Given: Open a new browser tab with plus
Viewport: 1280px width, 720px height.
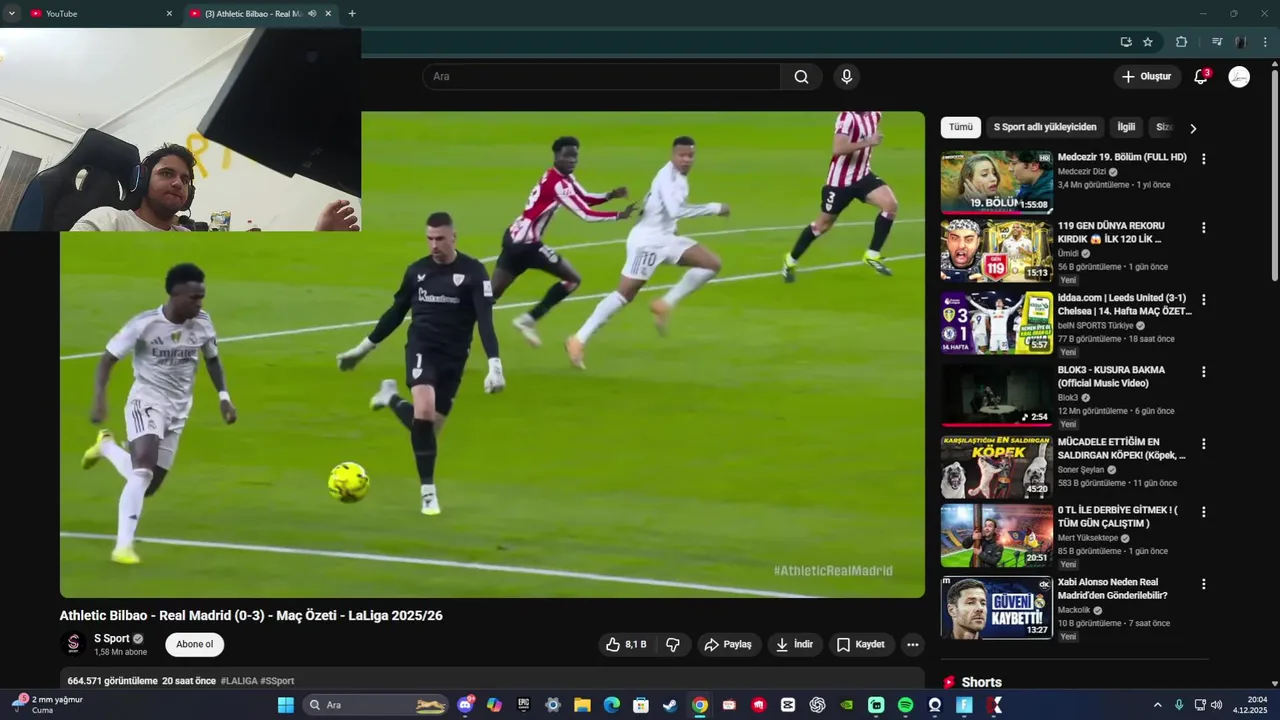Looking at the screenshot, I should point(352,14).
